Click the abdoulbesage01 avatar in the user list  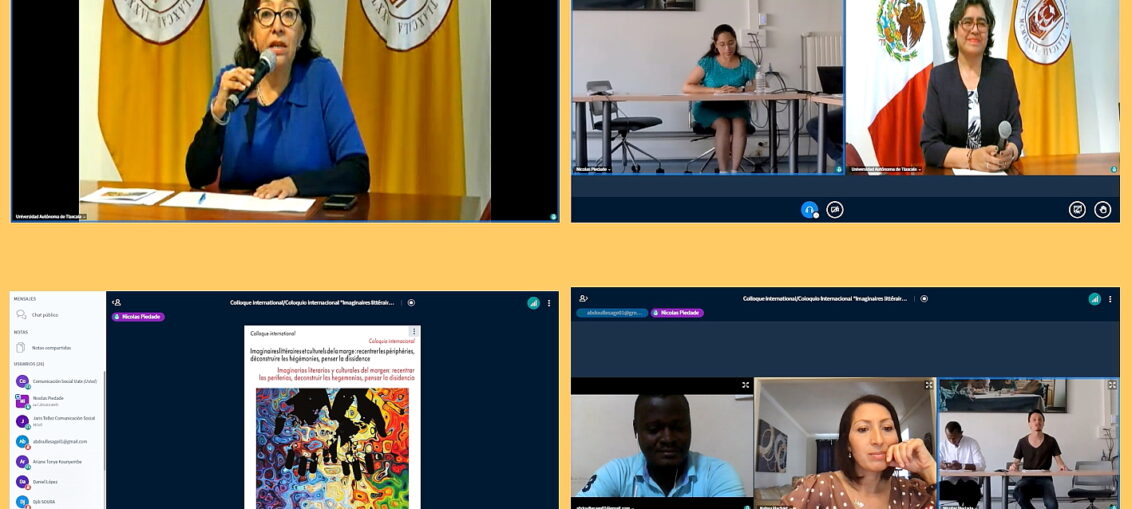[x=22, y=441]
